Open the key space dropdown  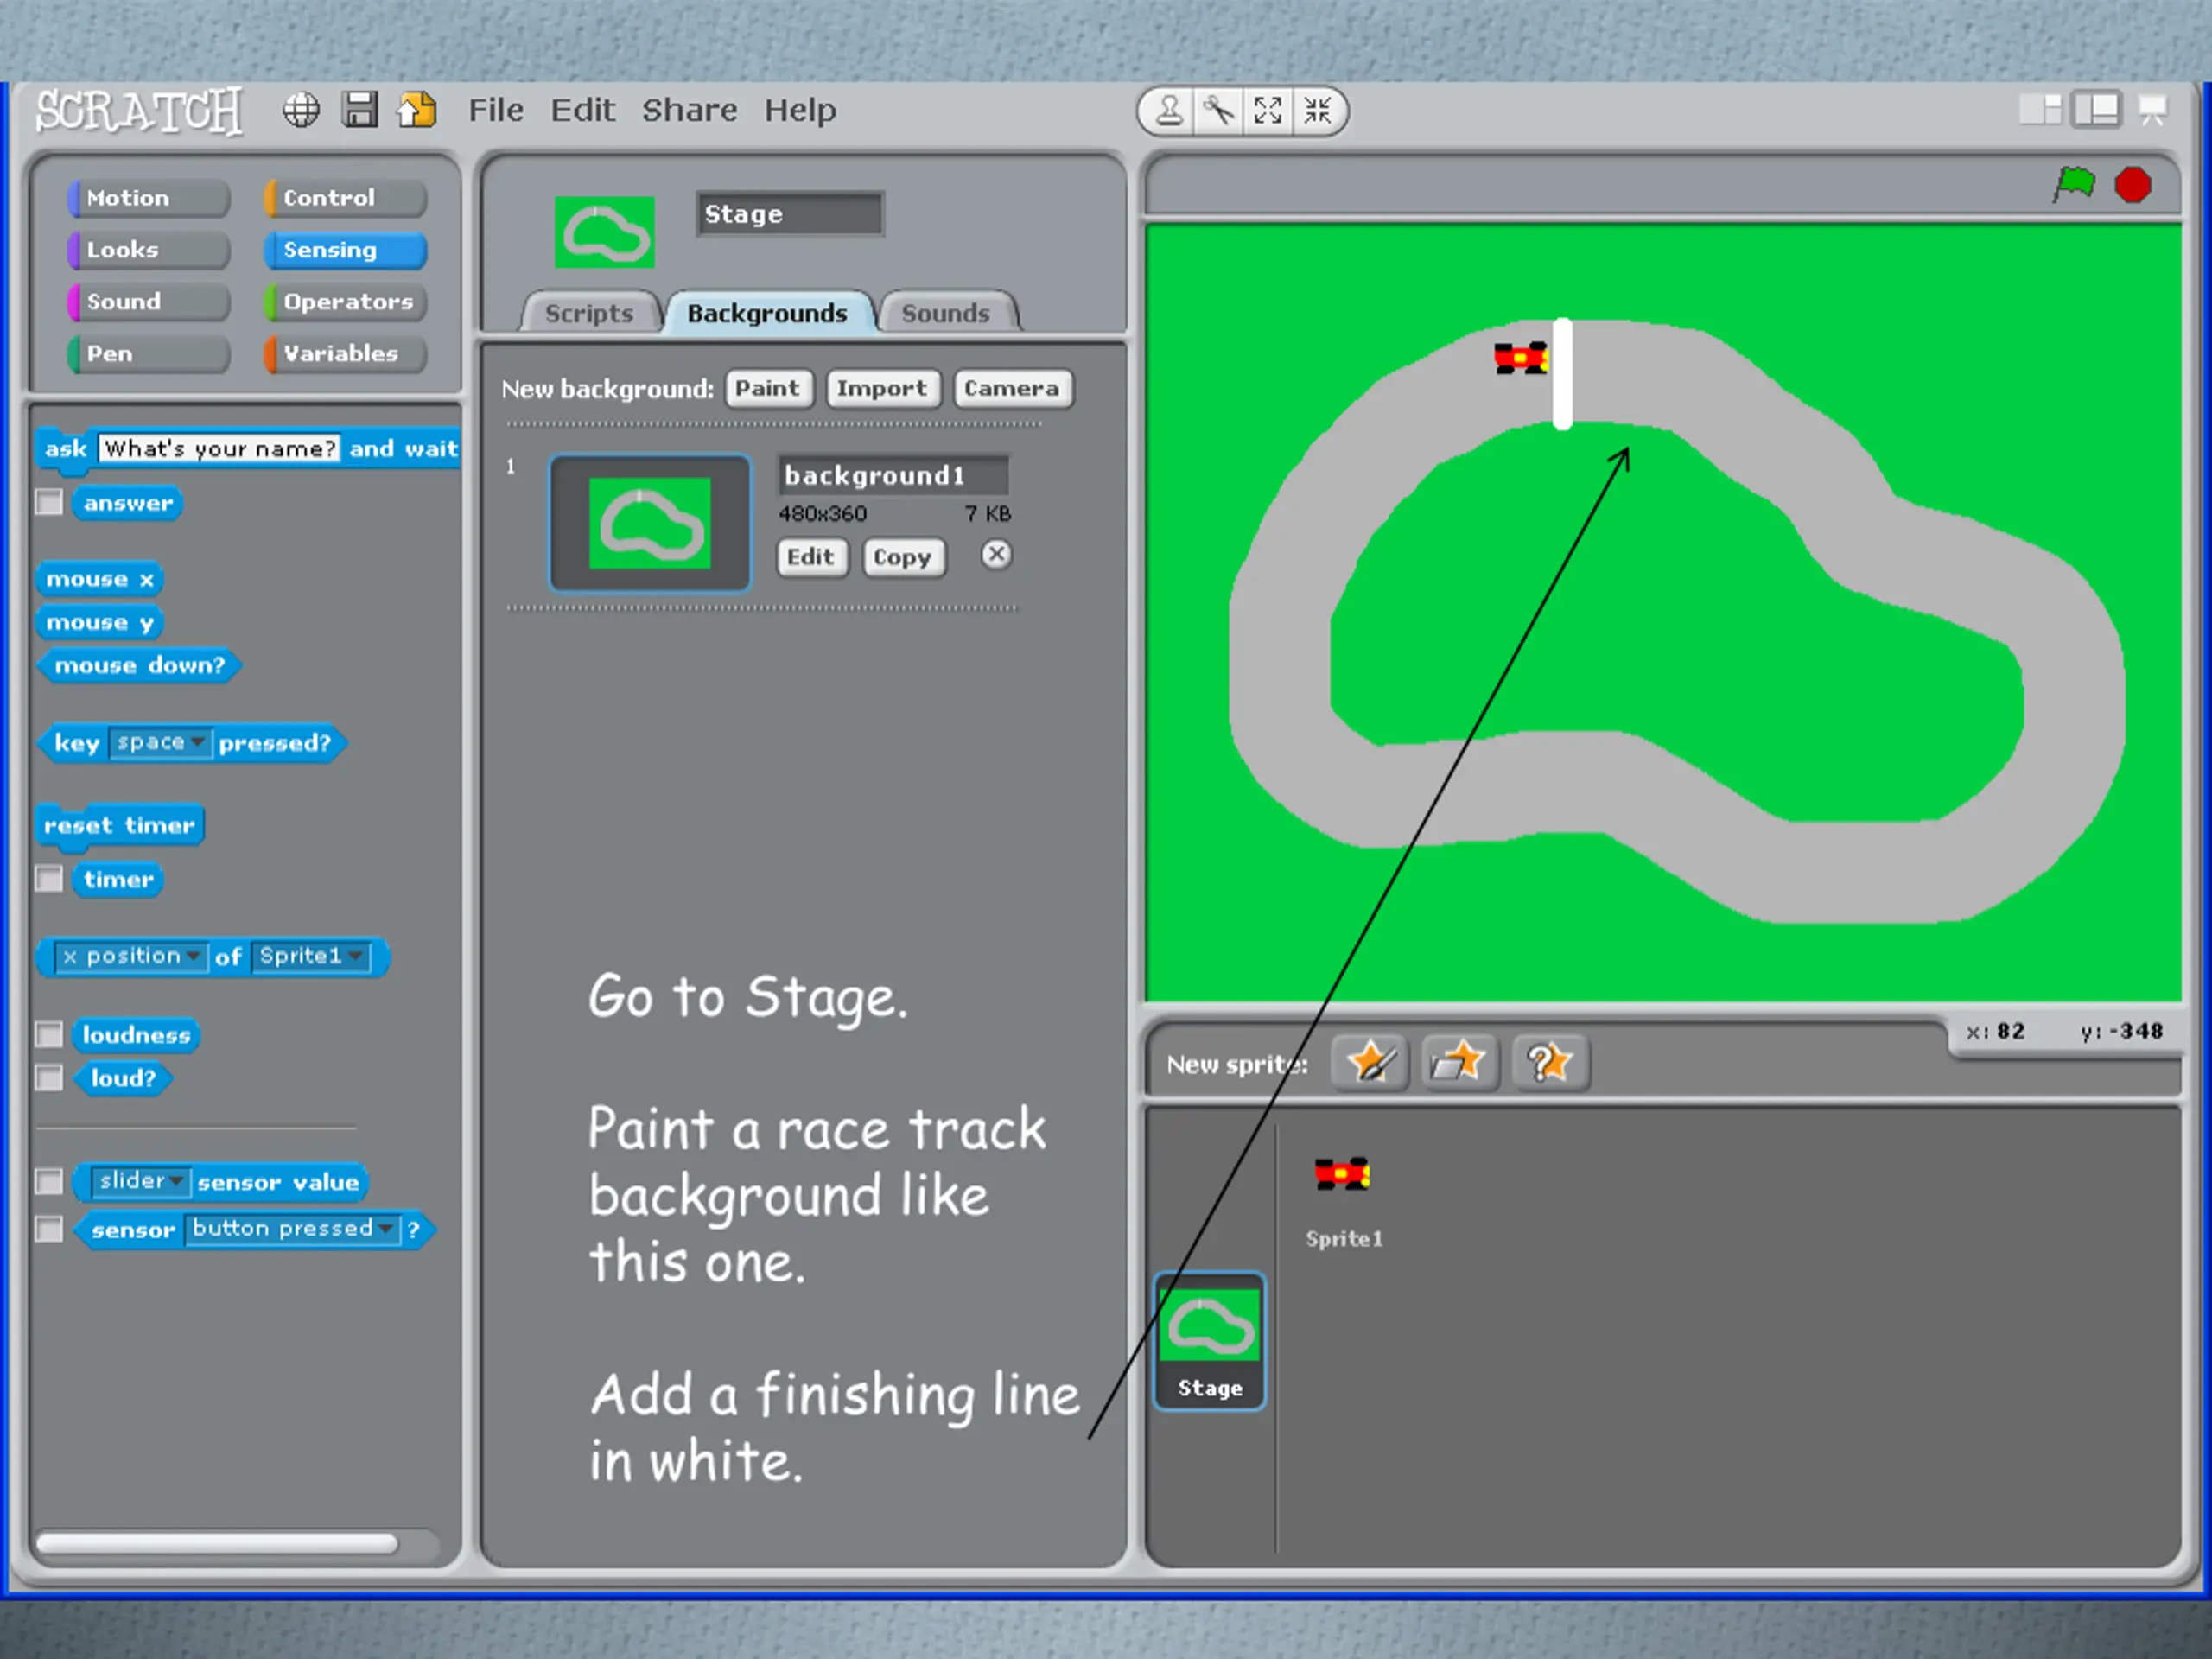coord(159,743)
